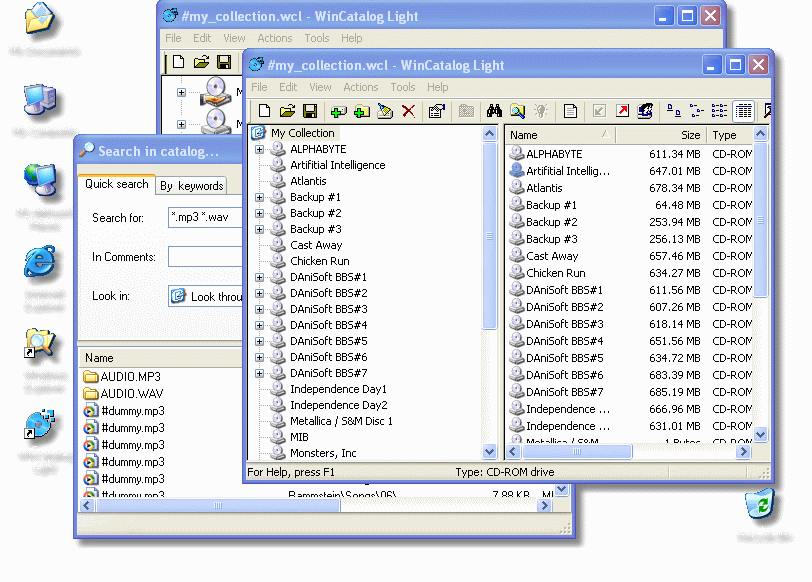
Task: Sort list by Type column header
Action: 730,135
